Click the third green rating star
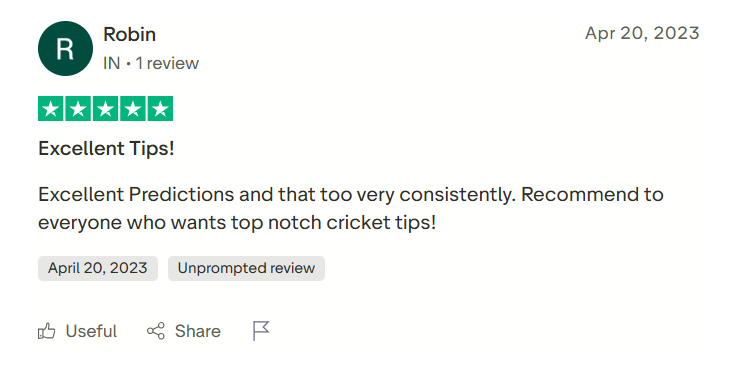 105,109
